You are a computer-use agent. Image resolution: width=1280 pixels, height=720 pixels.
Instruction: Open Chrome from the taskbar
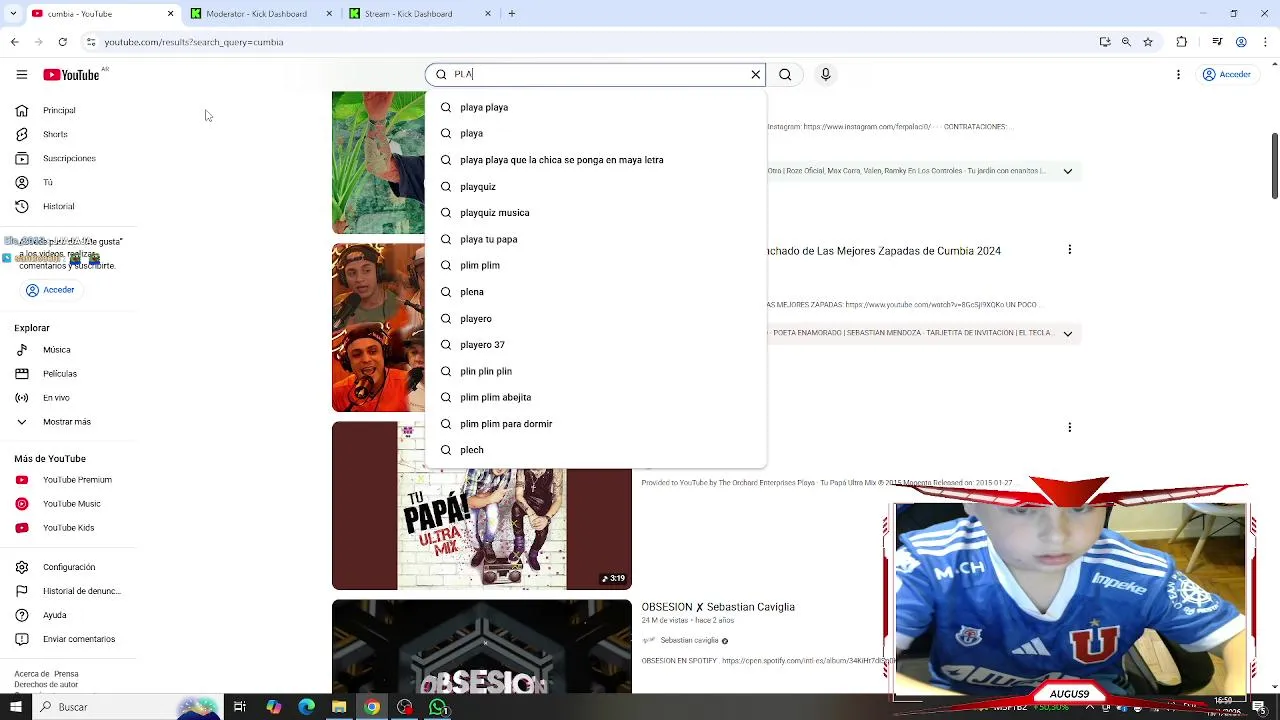(x=371, y=707)
